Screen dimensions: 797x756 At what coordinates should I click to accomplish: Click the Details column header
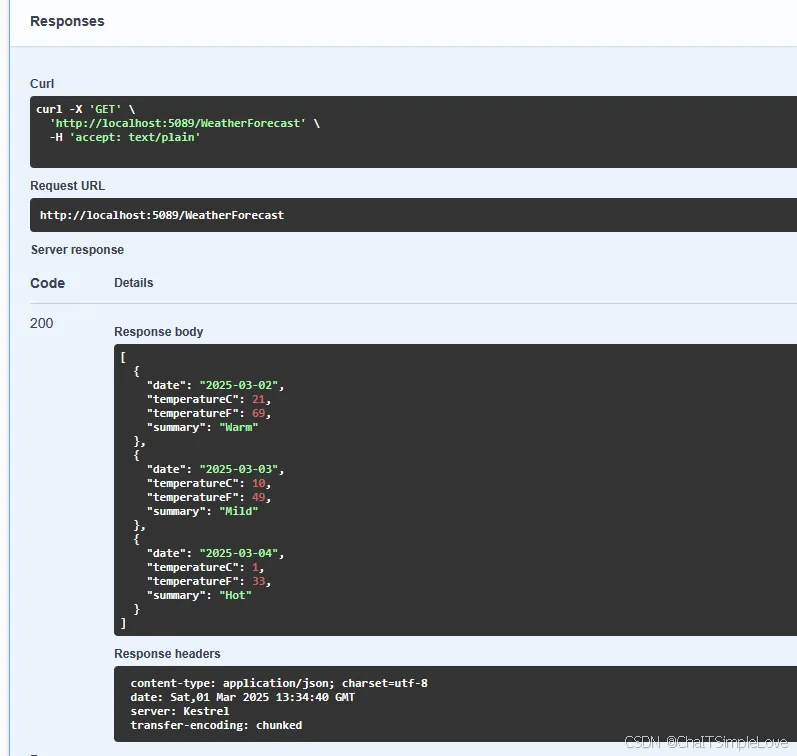pyautogui.click(x=133, y=283)
